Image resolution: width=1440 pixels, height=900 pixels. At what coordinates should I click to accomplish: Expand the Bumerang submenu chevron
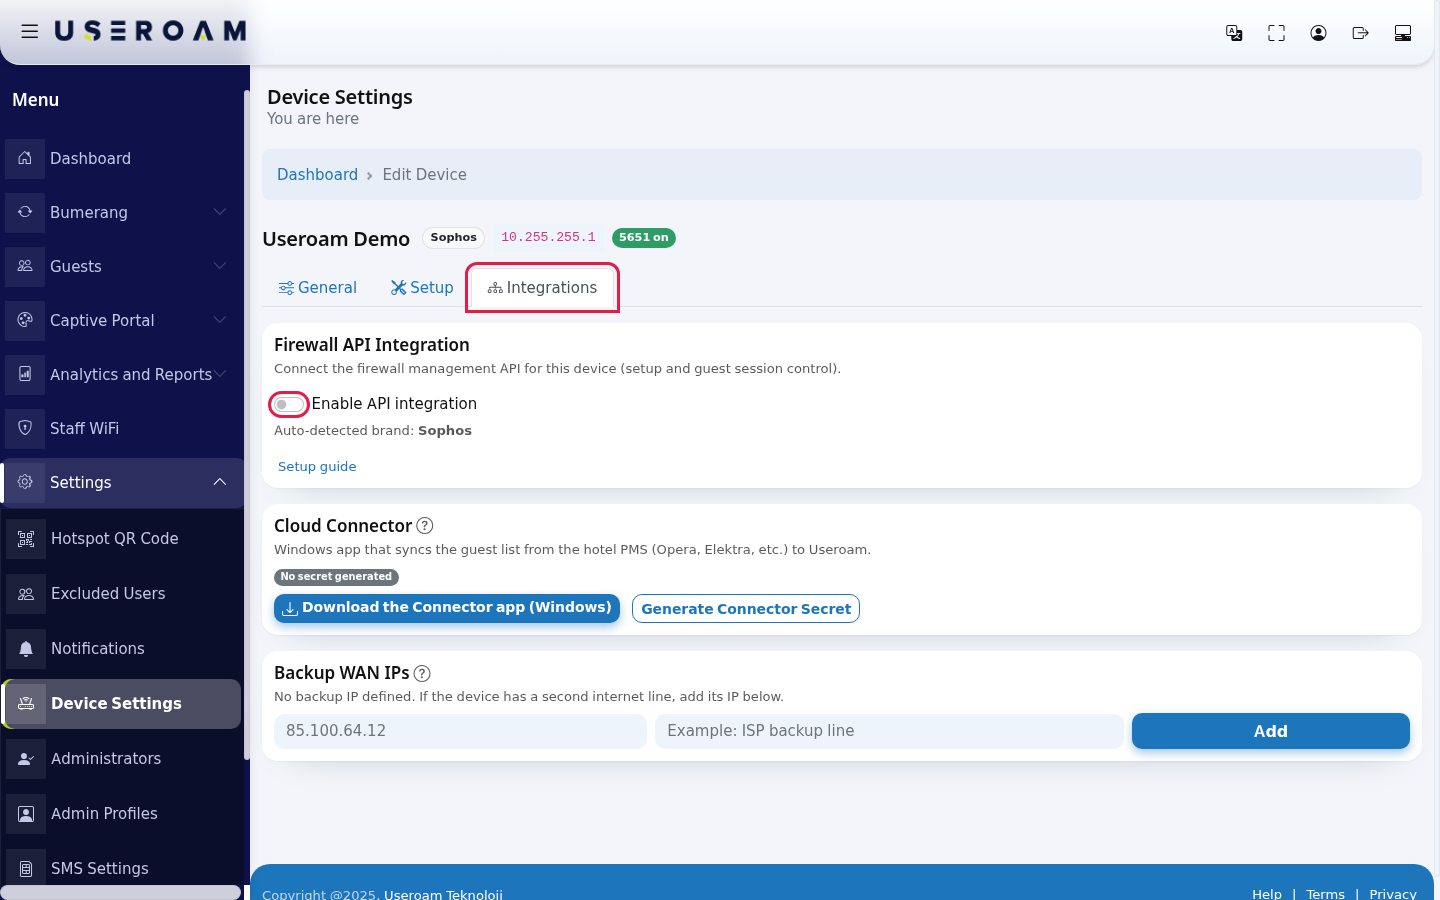(x=220, y=212)
